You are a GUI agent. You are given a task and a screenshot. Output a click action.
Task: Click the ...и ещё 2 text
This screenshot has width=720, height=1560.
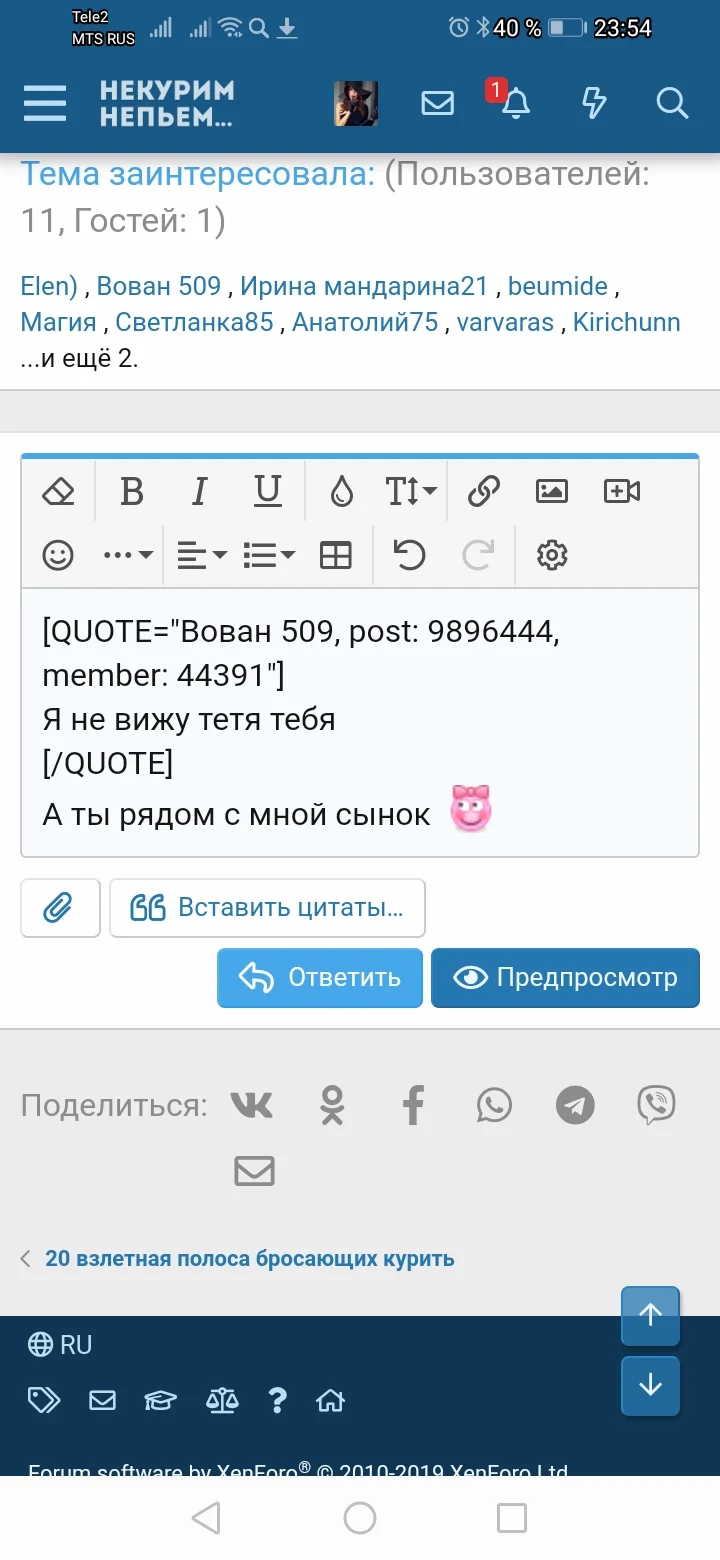pyautogui.click(x=79, y=359)
